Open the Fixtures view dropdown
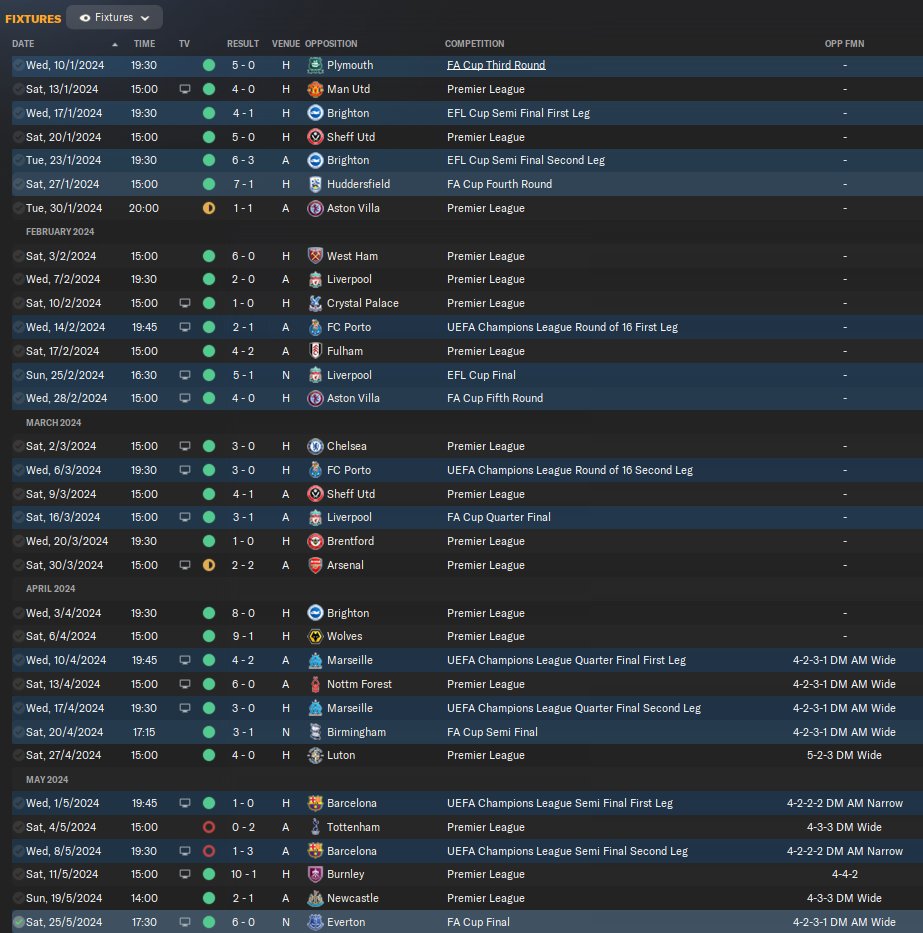 [x=114, y=18]
